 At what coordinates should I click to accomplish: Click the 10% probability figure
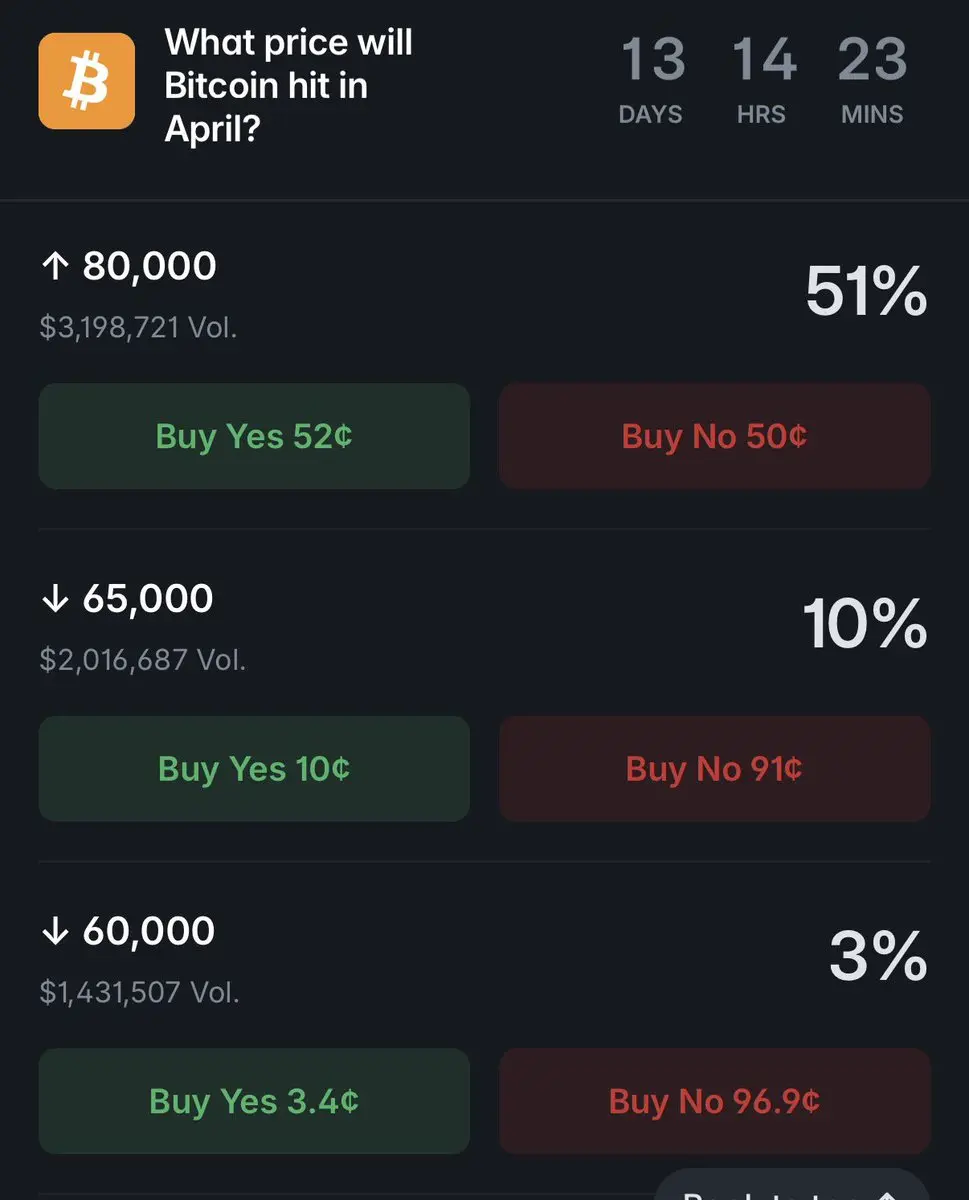(865, 625)
